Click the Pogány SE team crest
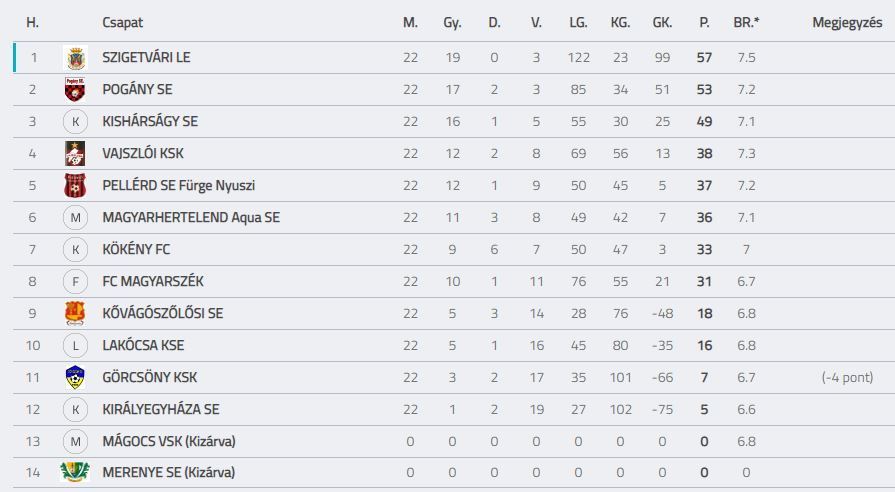The image size is (895, 492). click(75, 90)
